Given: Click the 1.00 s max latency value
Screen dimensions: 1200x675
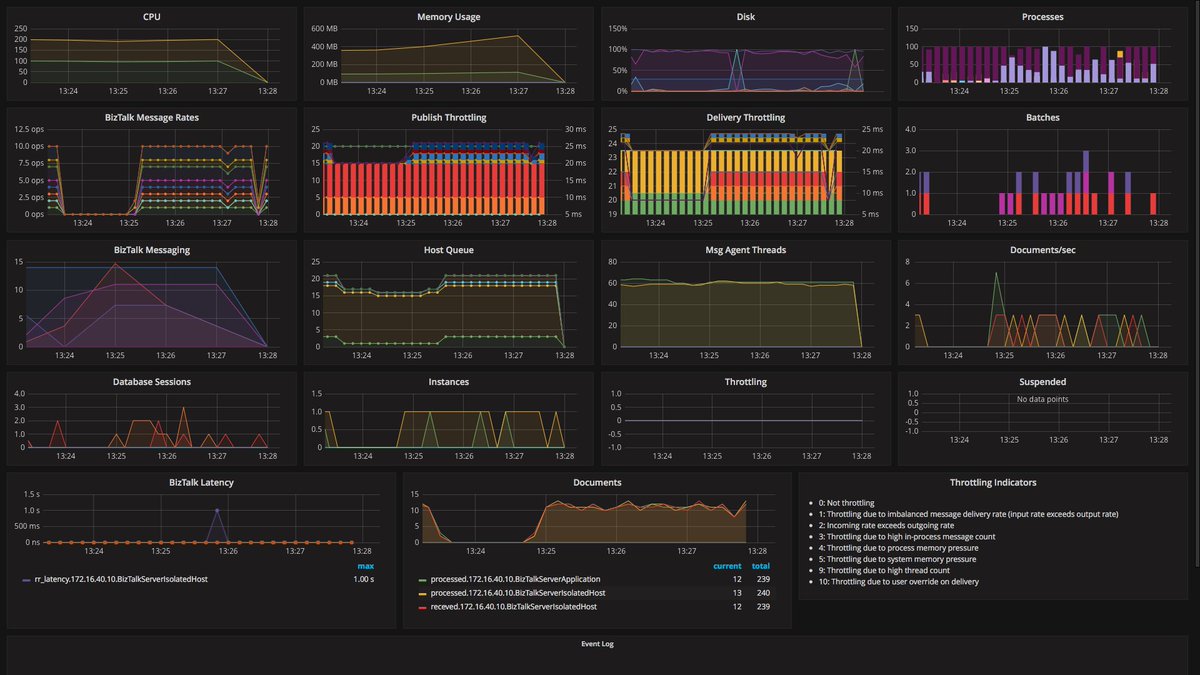Looking at the screenshot, I should pos(364,578).
